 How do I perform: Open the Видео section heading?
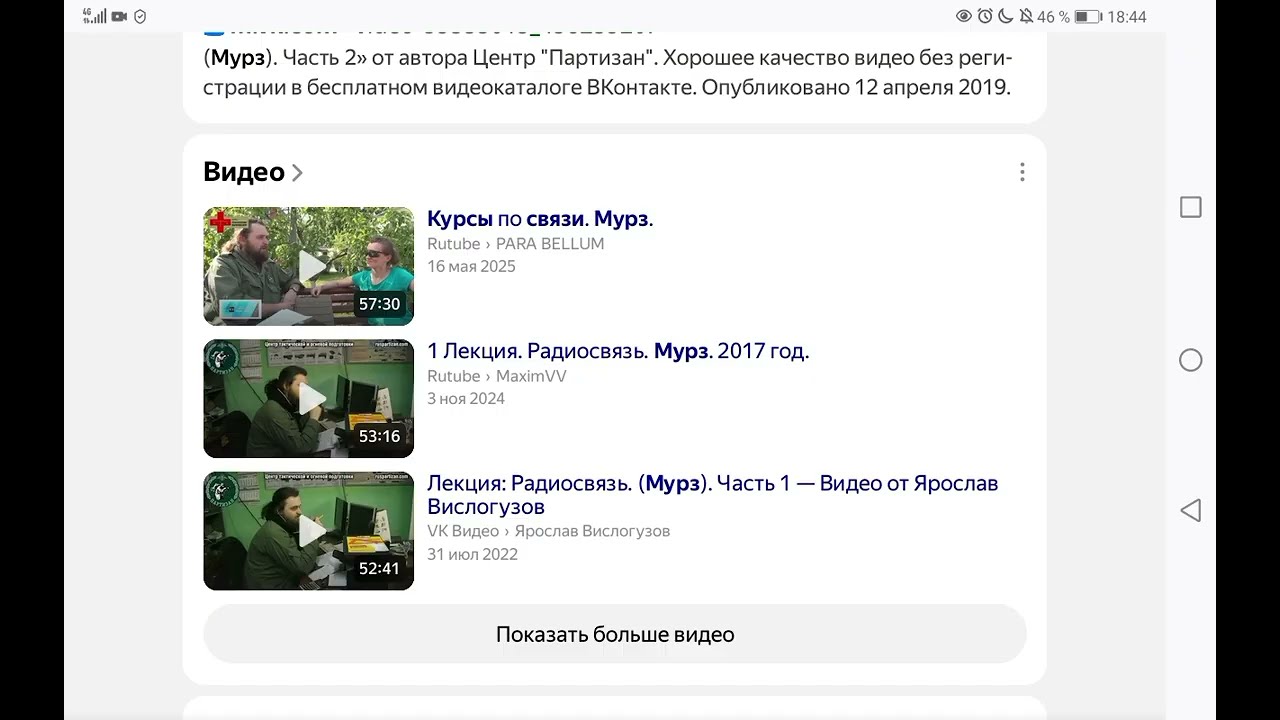pyautogui.click(x=244, y=172)
